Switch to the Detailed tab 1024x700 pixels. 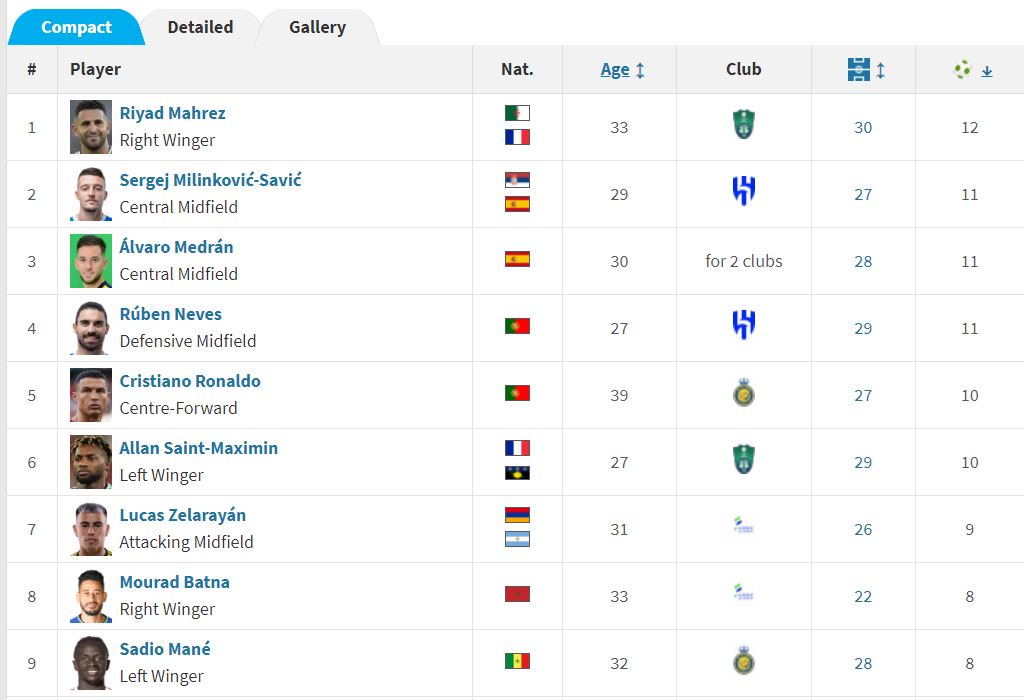click(200, 27)
